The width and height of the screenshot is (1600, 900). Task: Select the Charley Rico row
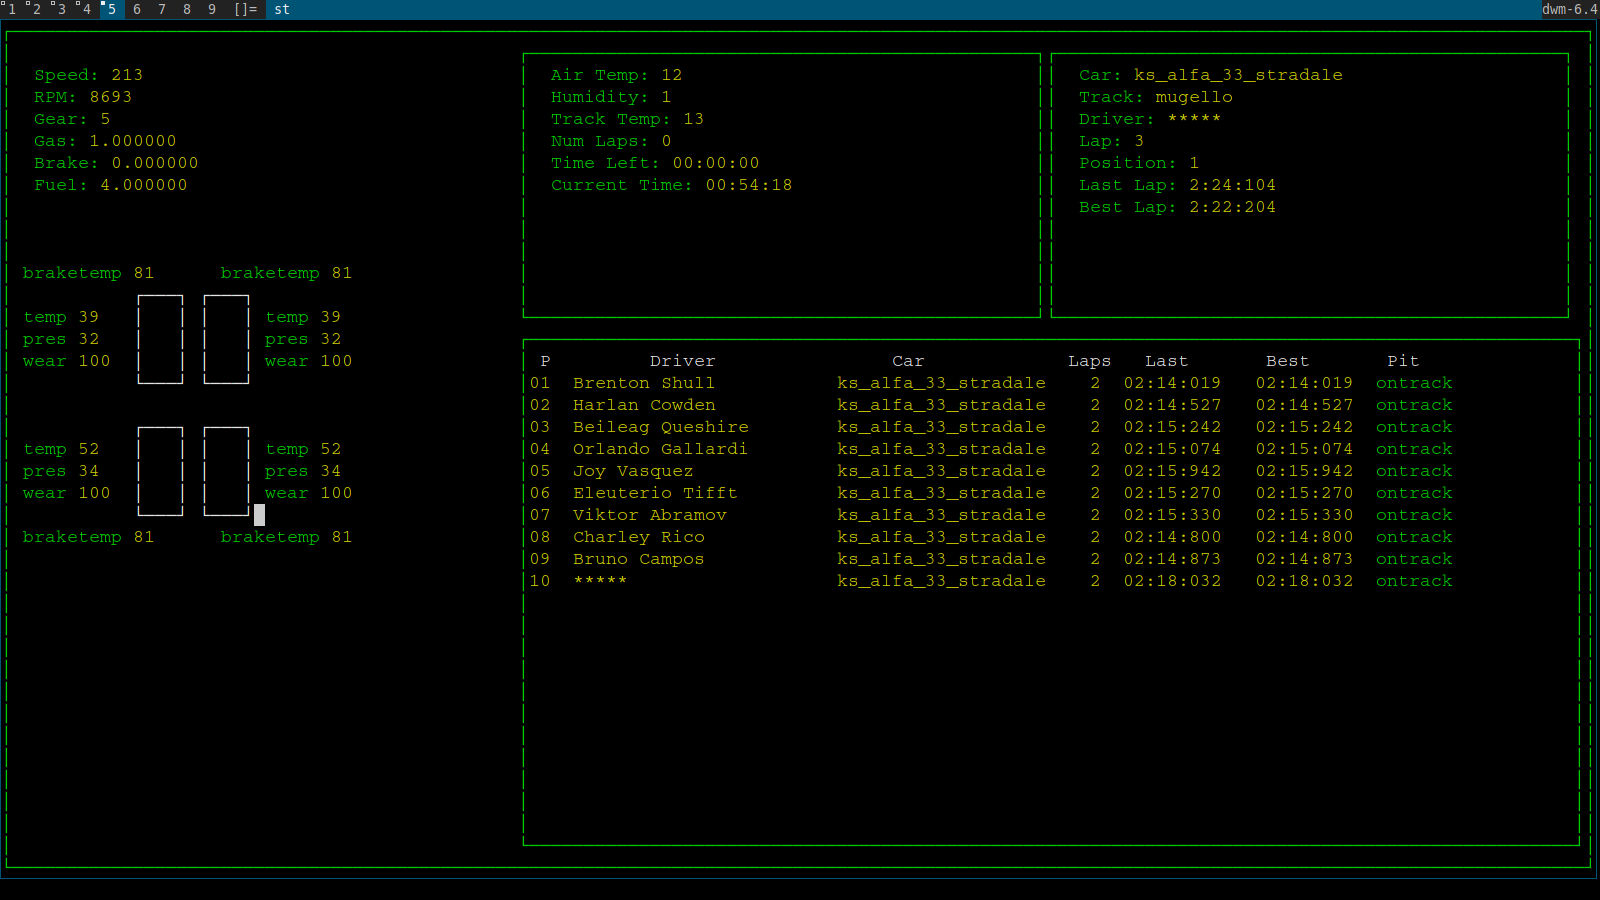pyautogui.click(x=991, y=537)
